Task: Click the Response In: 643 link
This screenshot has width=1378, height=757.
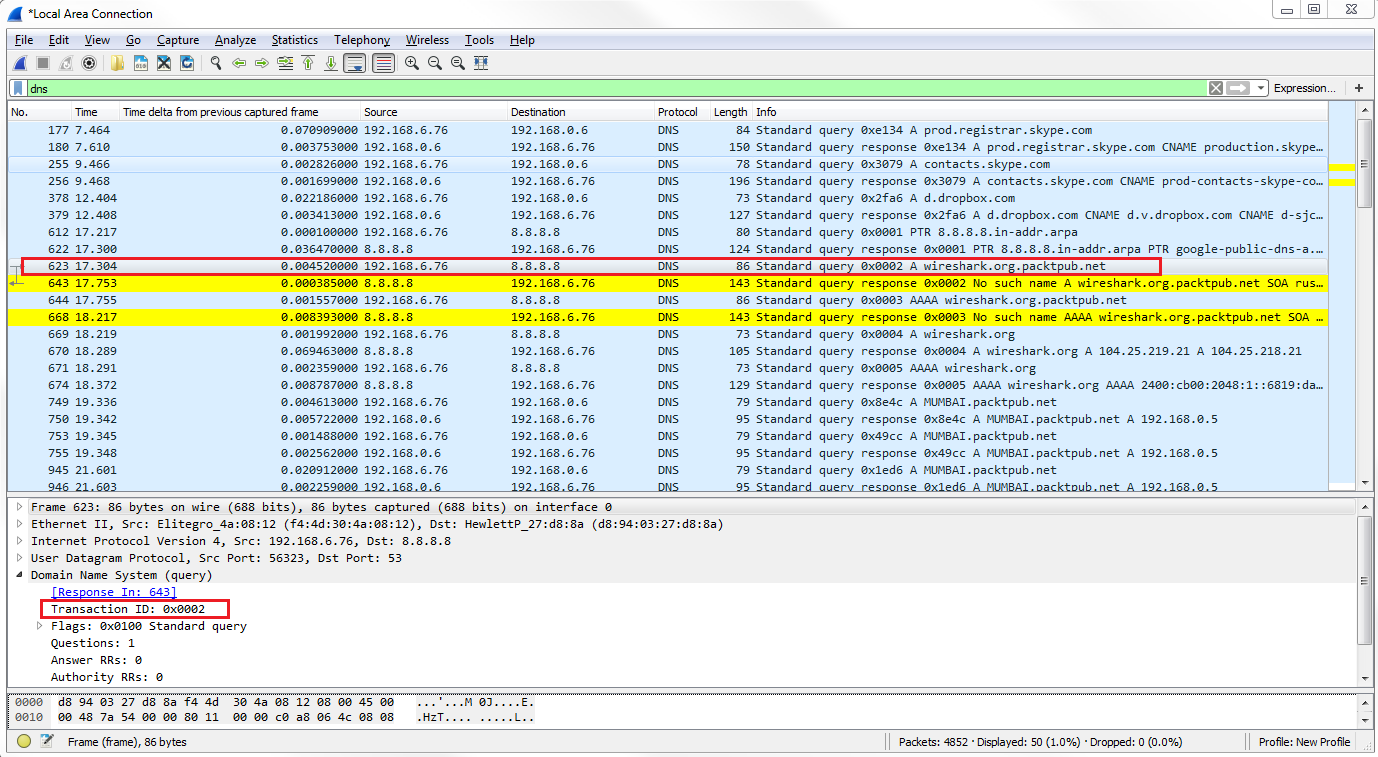Action: (x=113, y=592)
